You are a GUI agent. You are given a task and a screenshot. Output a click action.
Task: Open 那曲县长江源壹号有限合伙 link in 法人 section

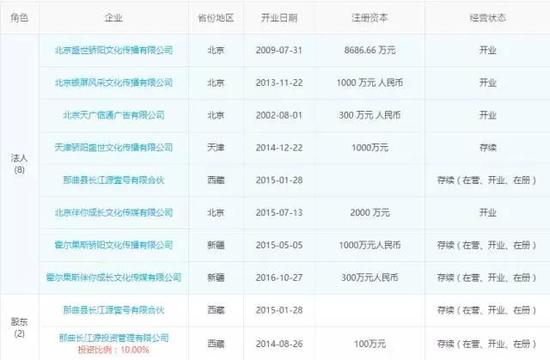click(114, 180)
